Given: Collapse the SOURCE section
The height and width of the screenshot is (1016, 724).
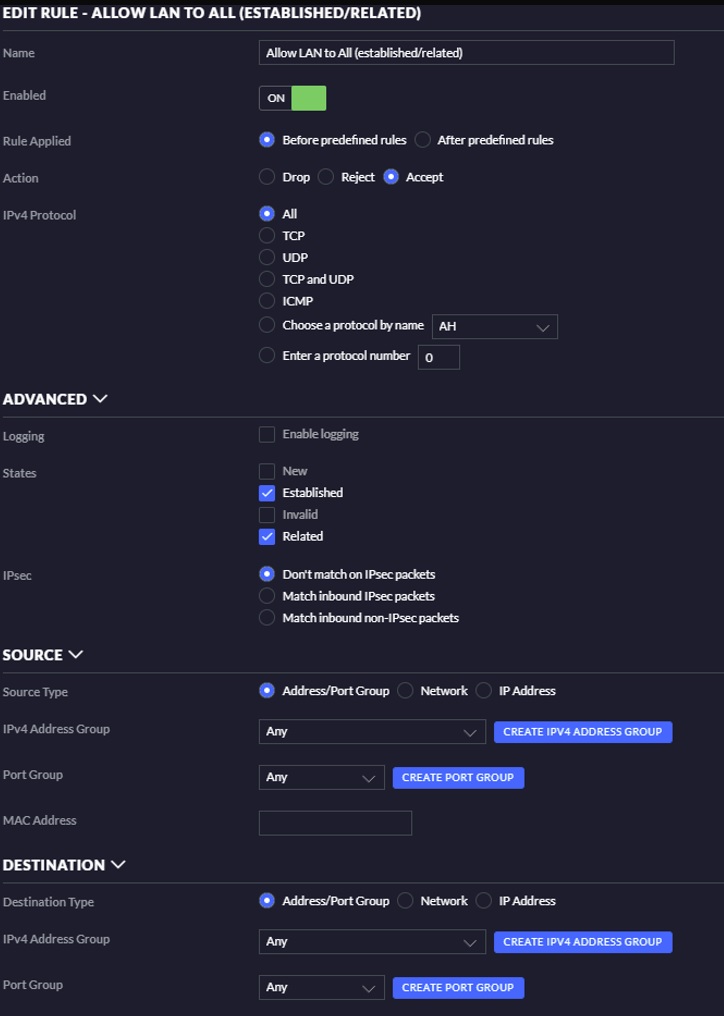Looking at the screenshot, I should click(x=75, y=654).
